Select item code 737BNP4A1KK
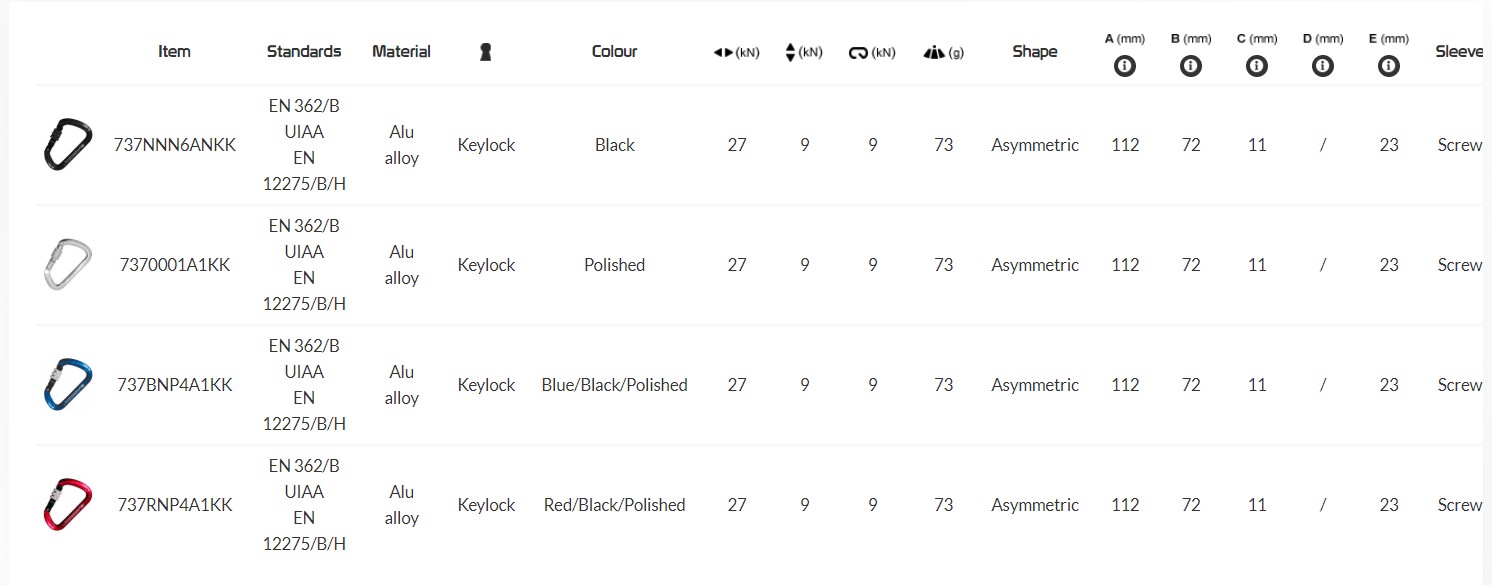The image size is (1492, 585). [175, 385]
